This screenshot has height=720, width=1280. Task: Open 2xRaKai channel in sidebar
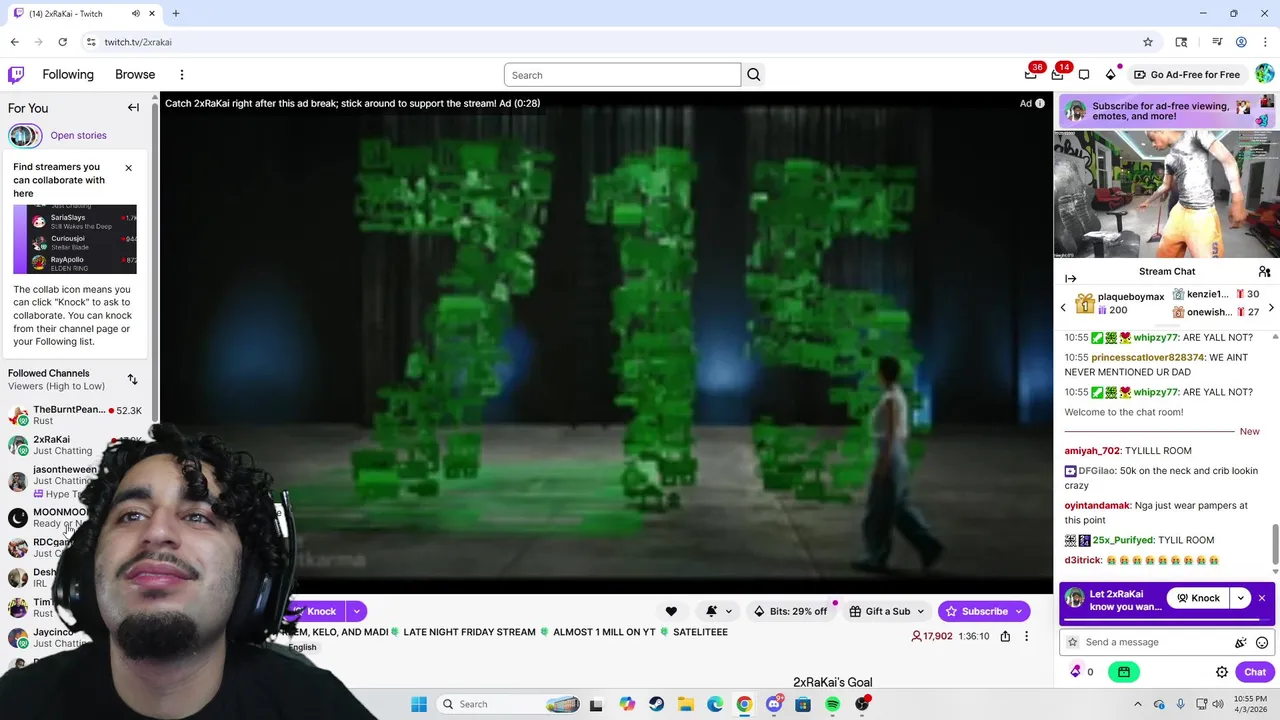[75, 445]
